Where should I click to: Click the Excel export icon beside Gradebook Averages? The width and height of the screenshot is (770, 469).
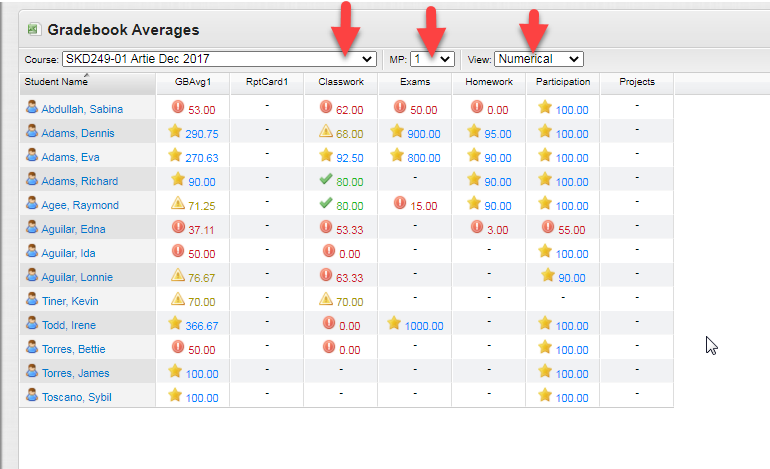[33, 29]
